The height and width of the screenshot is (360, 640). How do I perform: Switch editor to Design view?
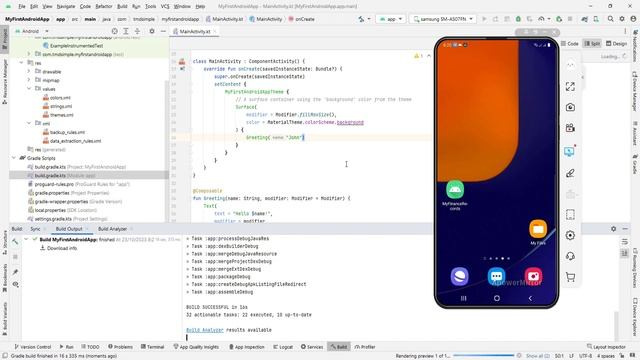pos(616,44)
